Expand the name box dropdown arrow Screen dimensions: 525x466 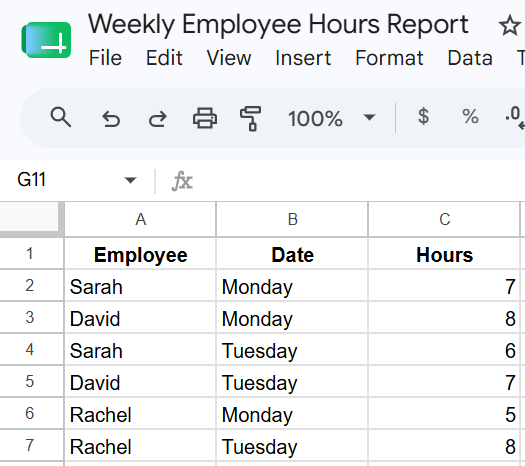click(130, 180)
